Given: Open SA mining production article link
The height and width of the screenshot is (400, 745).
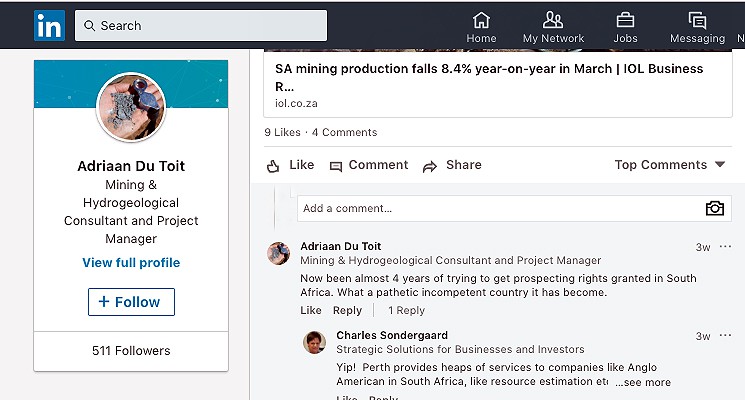Looking at the screenshot, I should coord(489,78).
